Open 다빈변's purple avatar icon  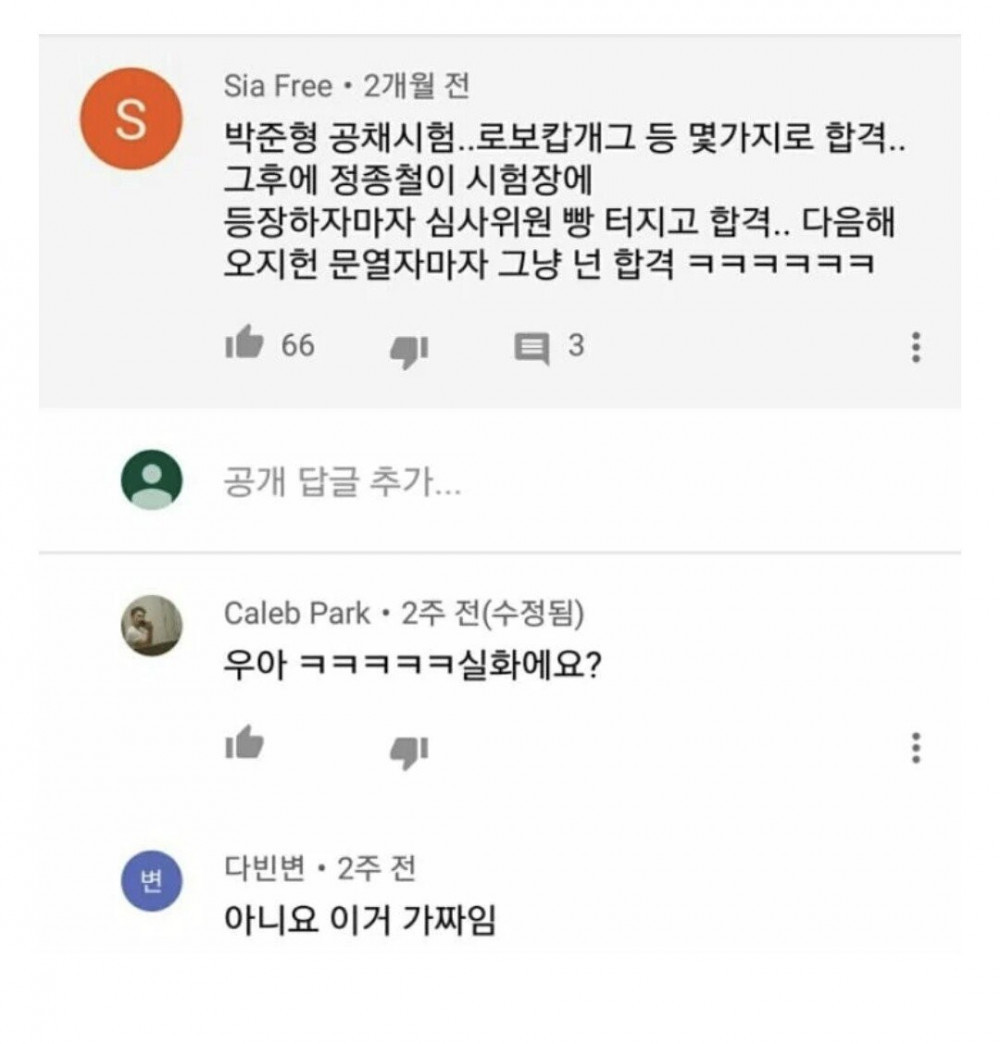coord(151,881)
